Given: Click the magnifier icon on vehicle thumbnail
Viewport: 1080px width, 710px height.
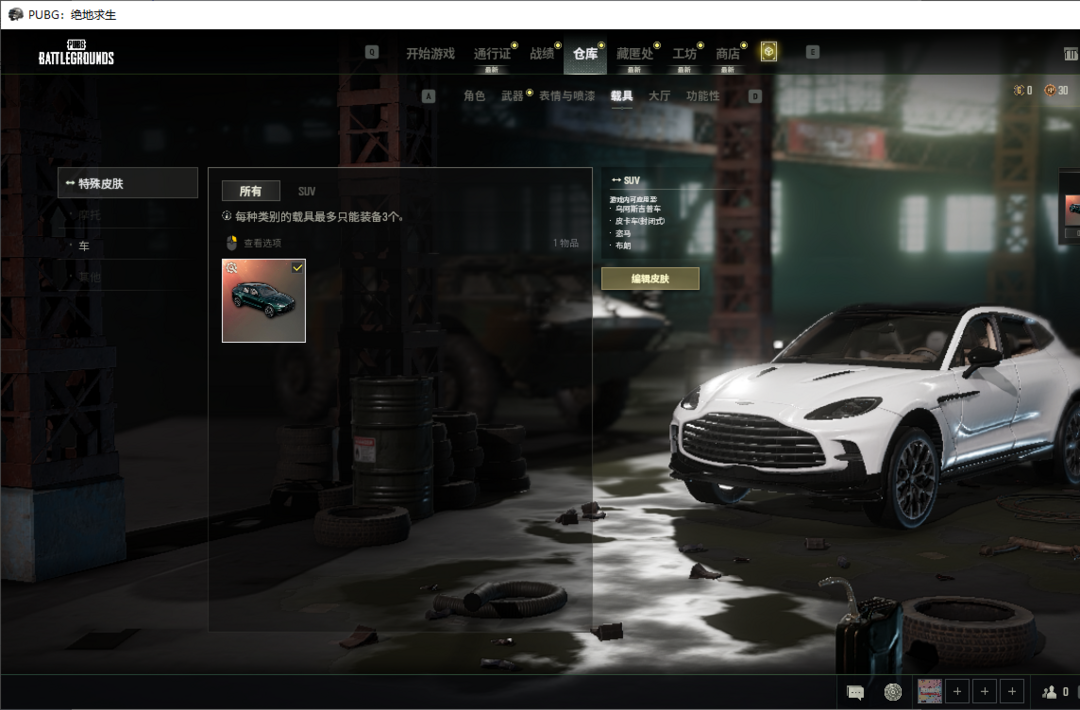Looking at the screenshot, I should 232,268.
